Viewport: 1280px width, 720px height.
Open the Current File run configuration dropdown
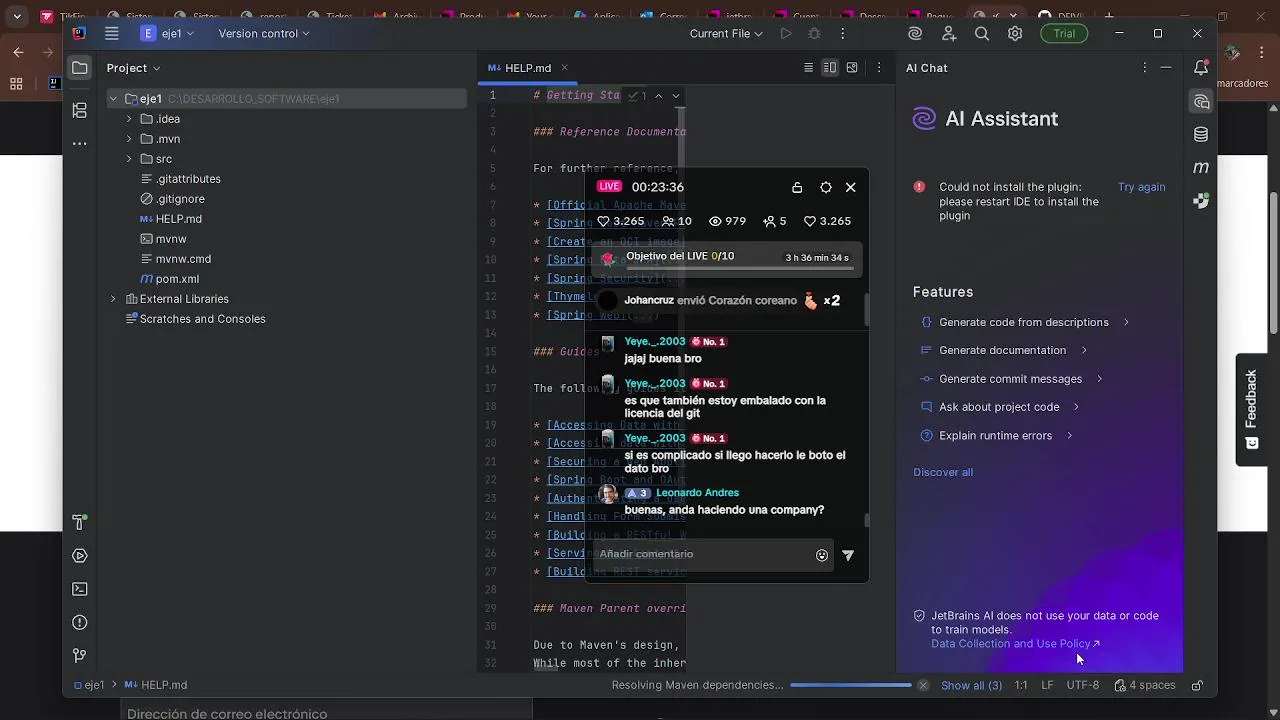pyautogui.click(x=726, y=33)
